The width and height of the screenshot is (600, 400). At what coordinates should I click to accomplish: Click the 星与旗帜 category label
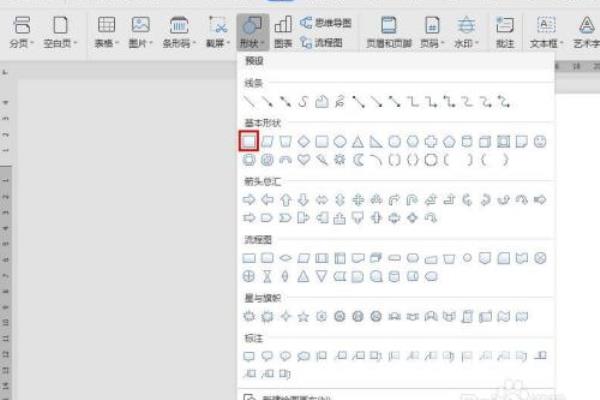(x=262, y=298)
